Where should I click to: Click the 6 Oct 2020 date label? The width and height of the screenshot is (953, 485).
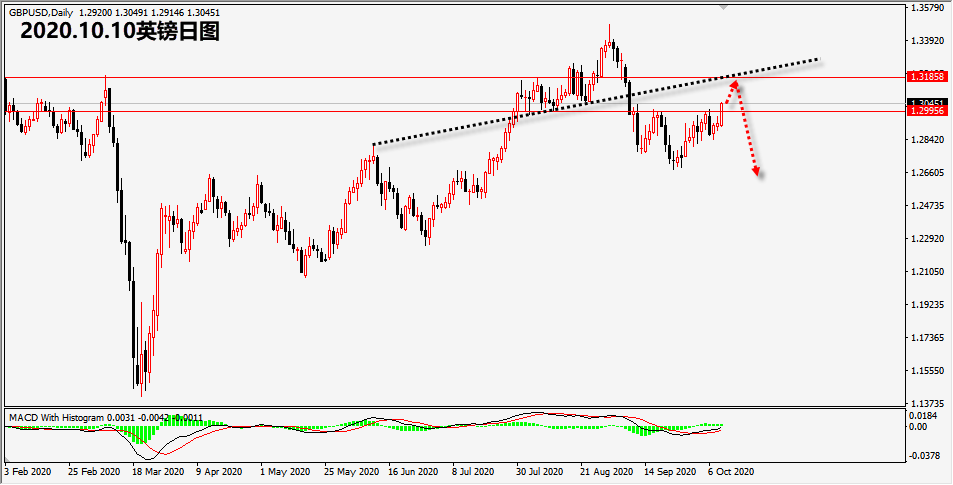[x=731, y=472]
